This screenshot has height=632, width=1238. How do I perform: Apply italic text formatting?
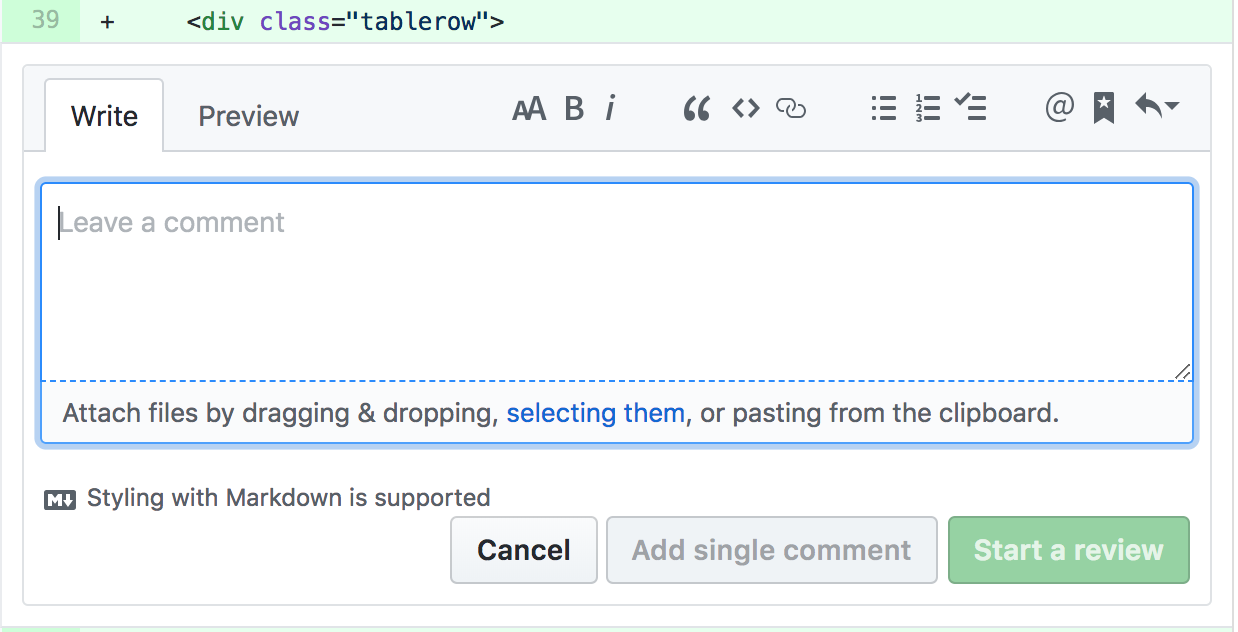(x=610, y=108)
